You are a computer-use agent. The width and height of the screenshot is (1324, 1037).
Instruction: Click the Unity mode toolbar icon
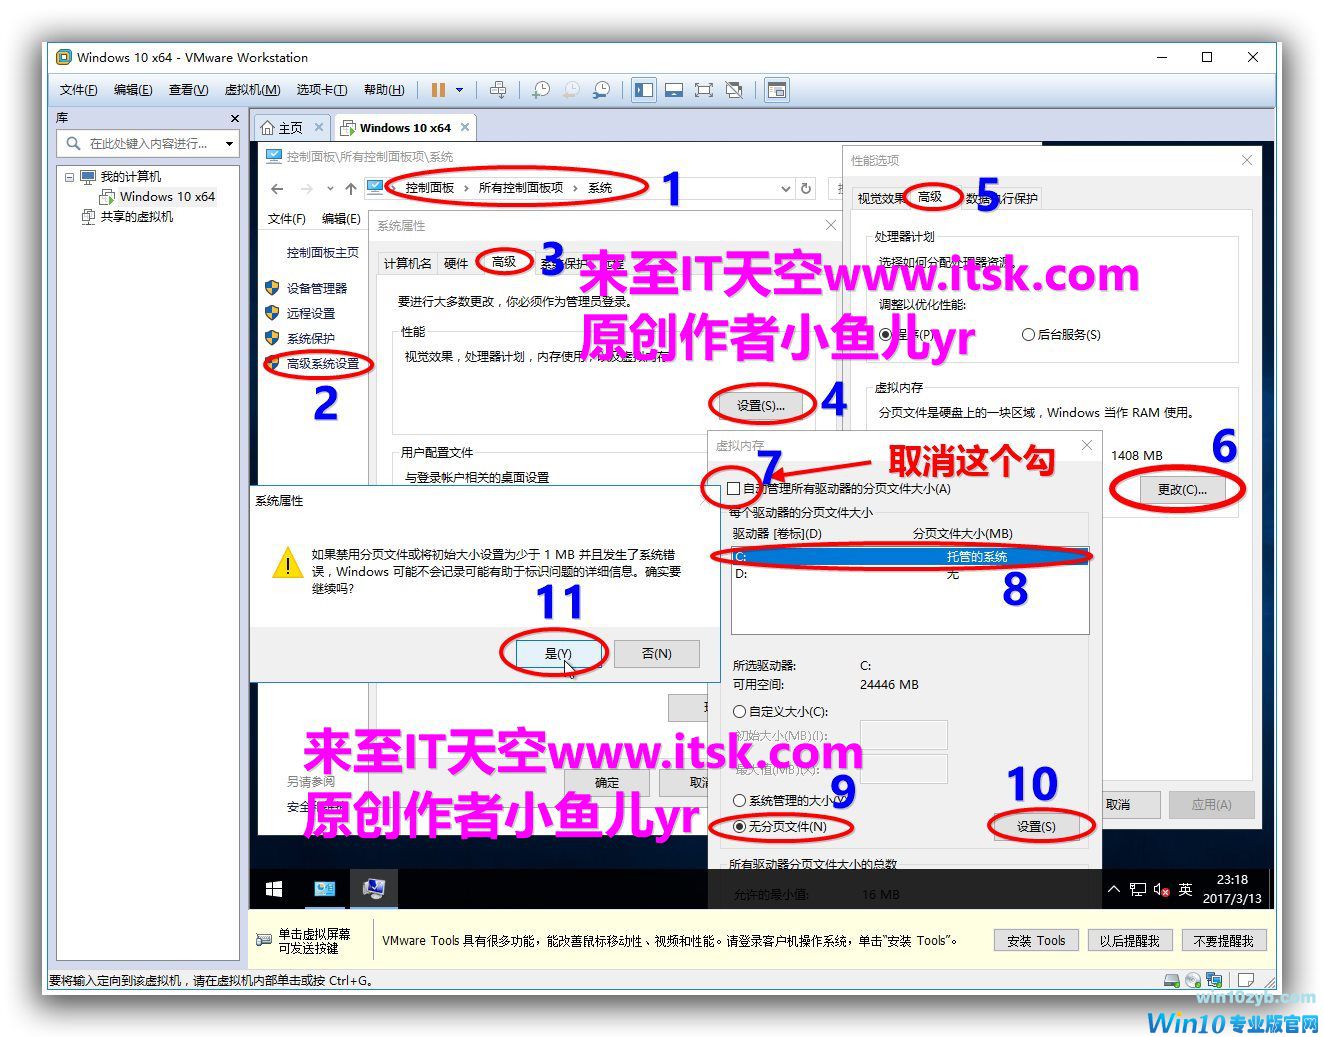(x=735, y=90)
